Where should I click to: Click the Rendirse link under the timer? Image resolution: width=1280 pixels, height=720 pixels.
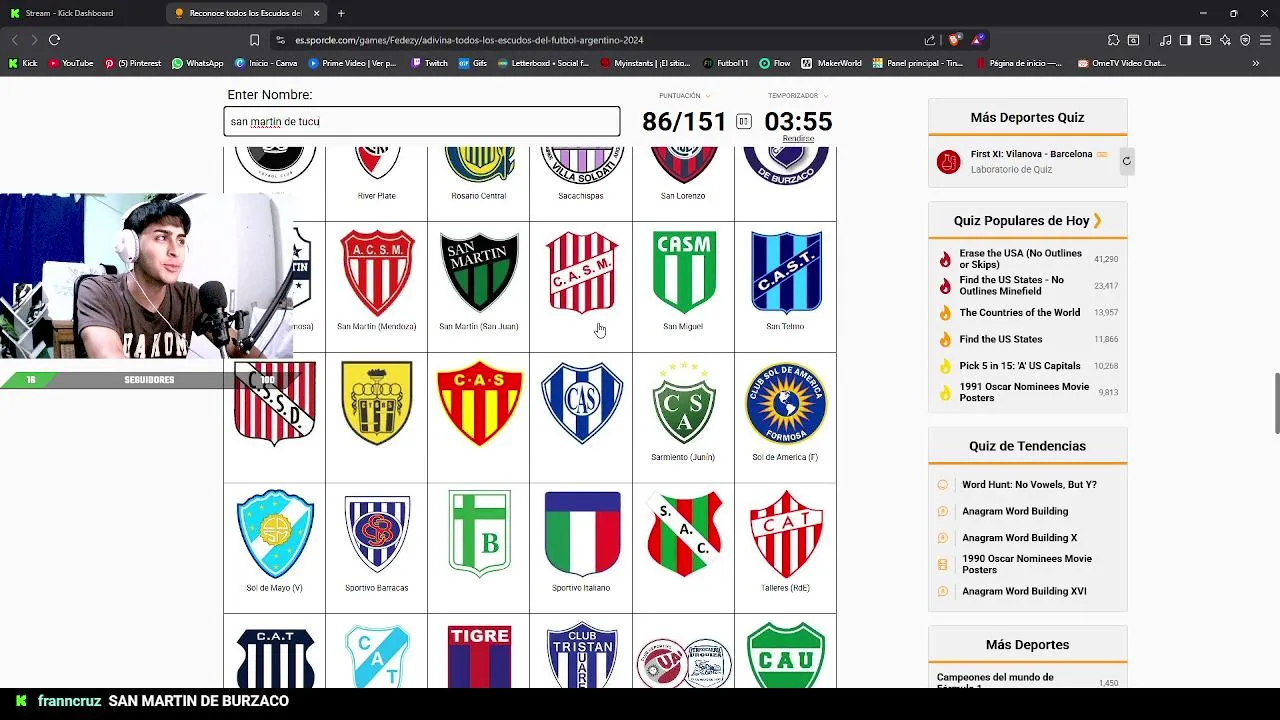click(x=798, y=139)
